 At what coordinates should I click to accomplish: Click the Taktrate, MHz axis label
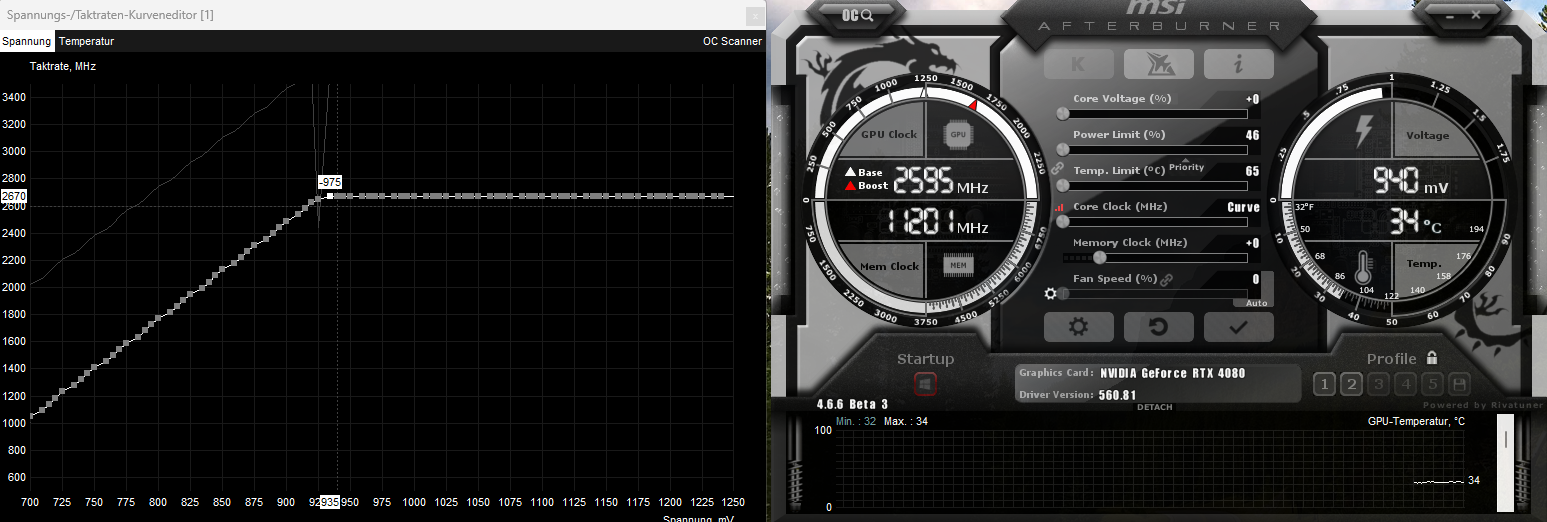click(63, 66)
